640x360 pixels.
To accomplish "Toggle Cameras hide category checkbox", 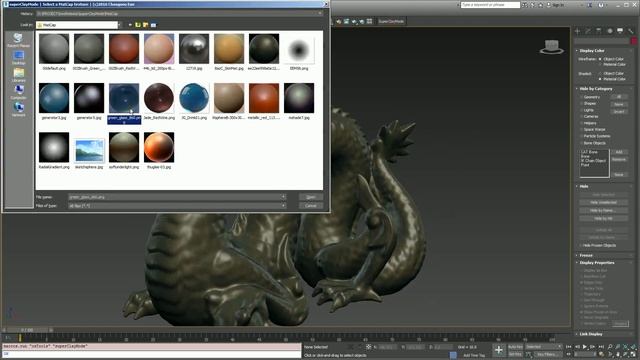I will pyautogui.click(x=581, y=117).
